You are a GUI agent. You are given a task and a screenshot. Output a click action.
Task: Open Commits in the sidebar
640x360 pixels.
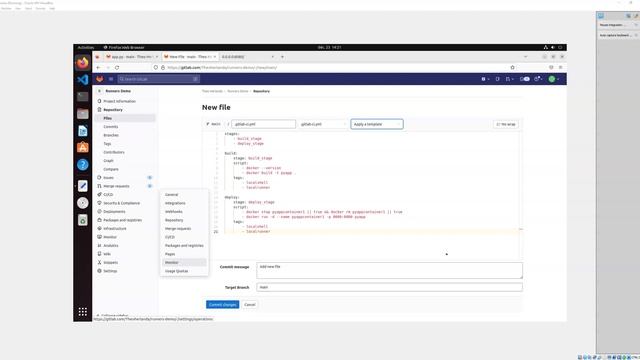pos(111,127)
